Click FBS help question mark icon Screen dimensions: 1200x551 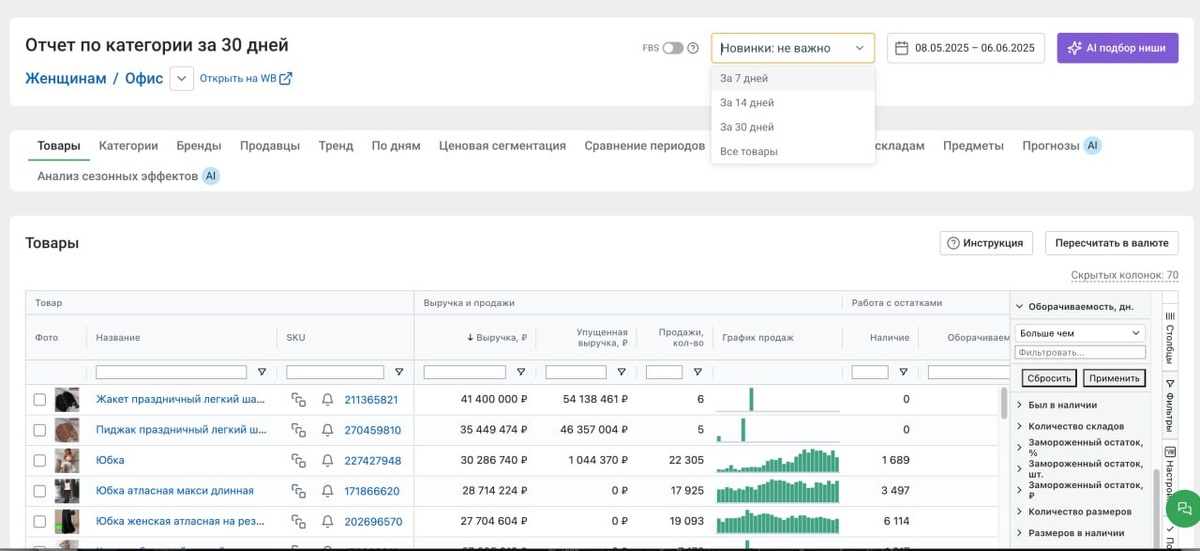pos(693,48)
